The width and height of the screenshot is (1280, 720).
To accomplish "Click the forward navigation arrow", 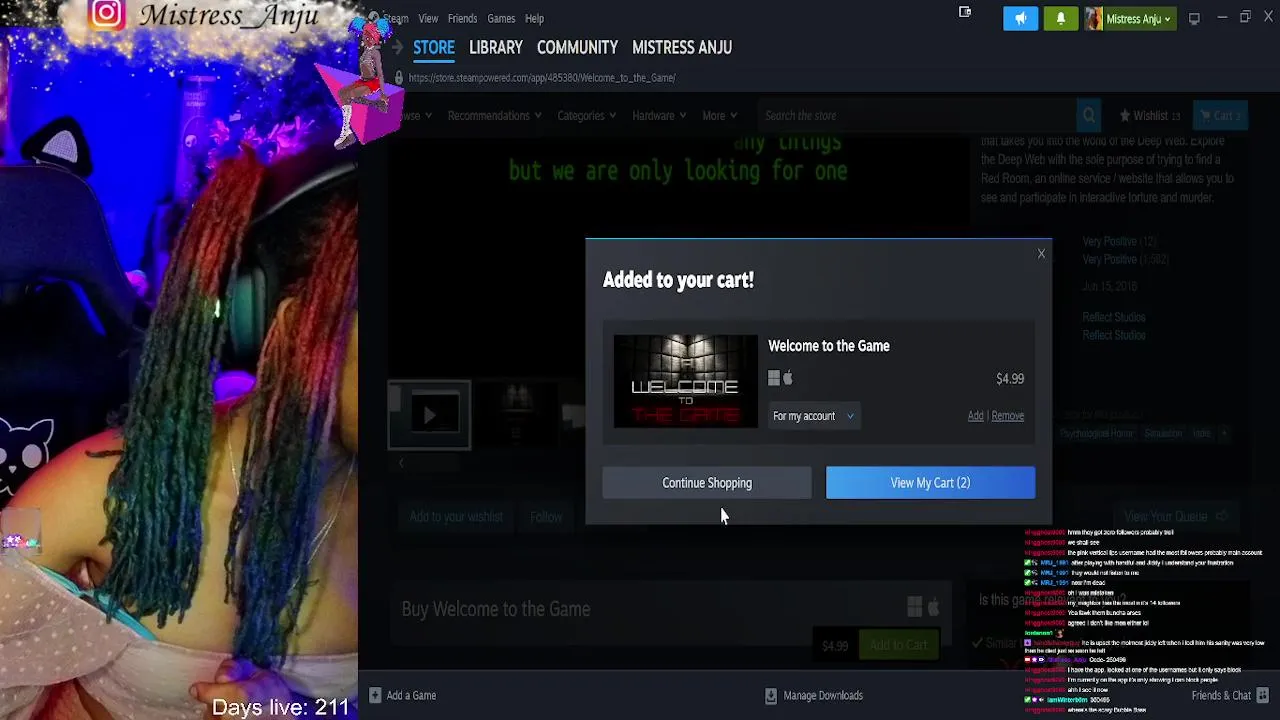I will click(x=398, y=47).
